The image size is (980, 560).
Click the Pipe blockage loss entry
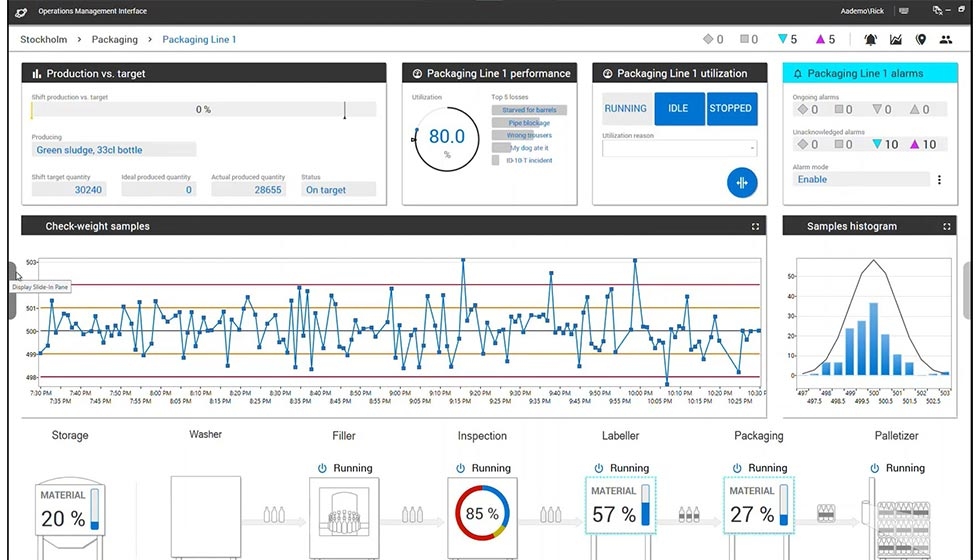click(529, 123)
